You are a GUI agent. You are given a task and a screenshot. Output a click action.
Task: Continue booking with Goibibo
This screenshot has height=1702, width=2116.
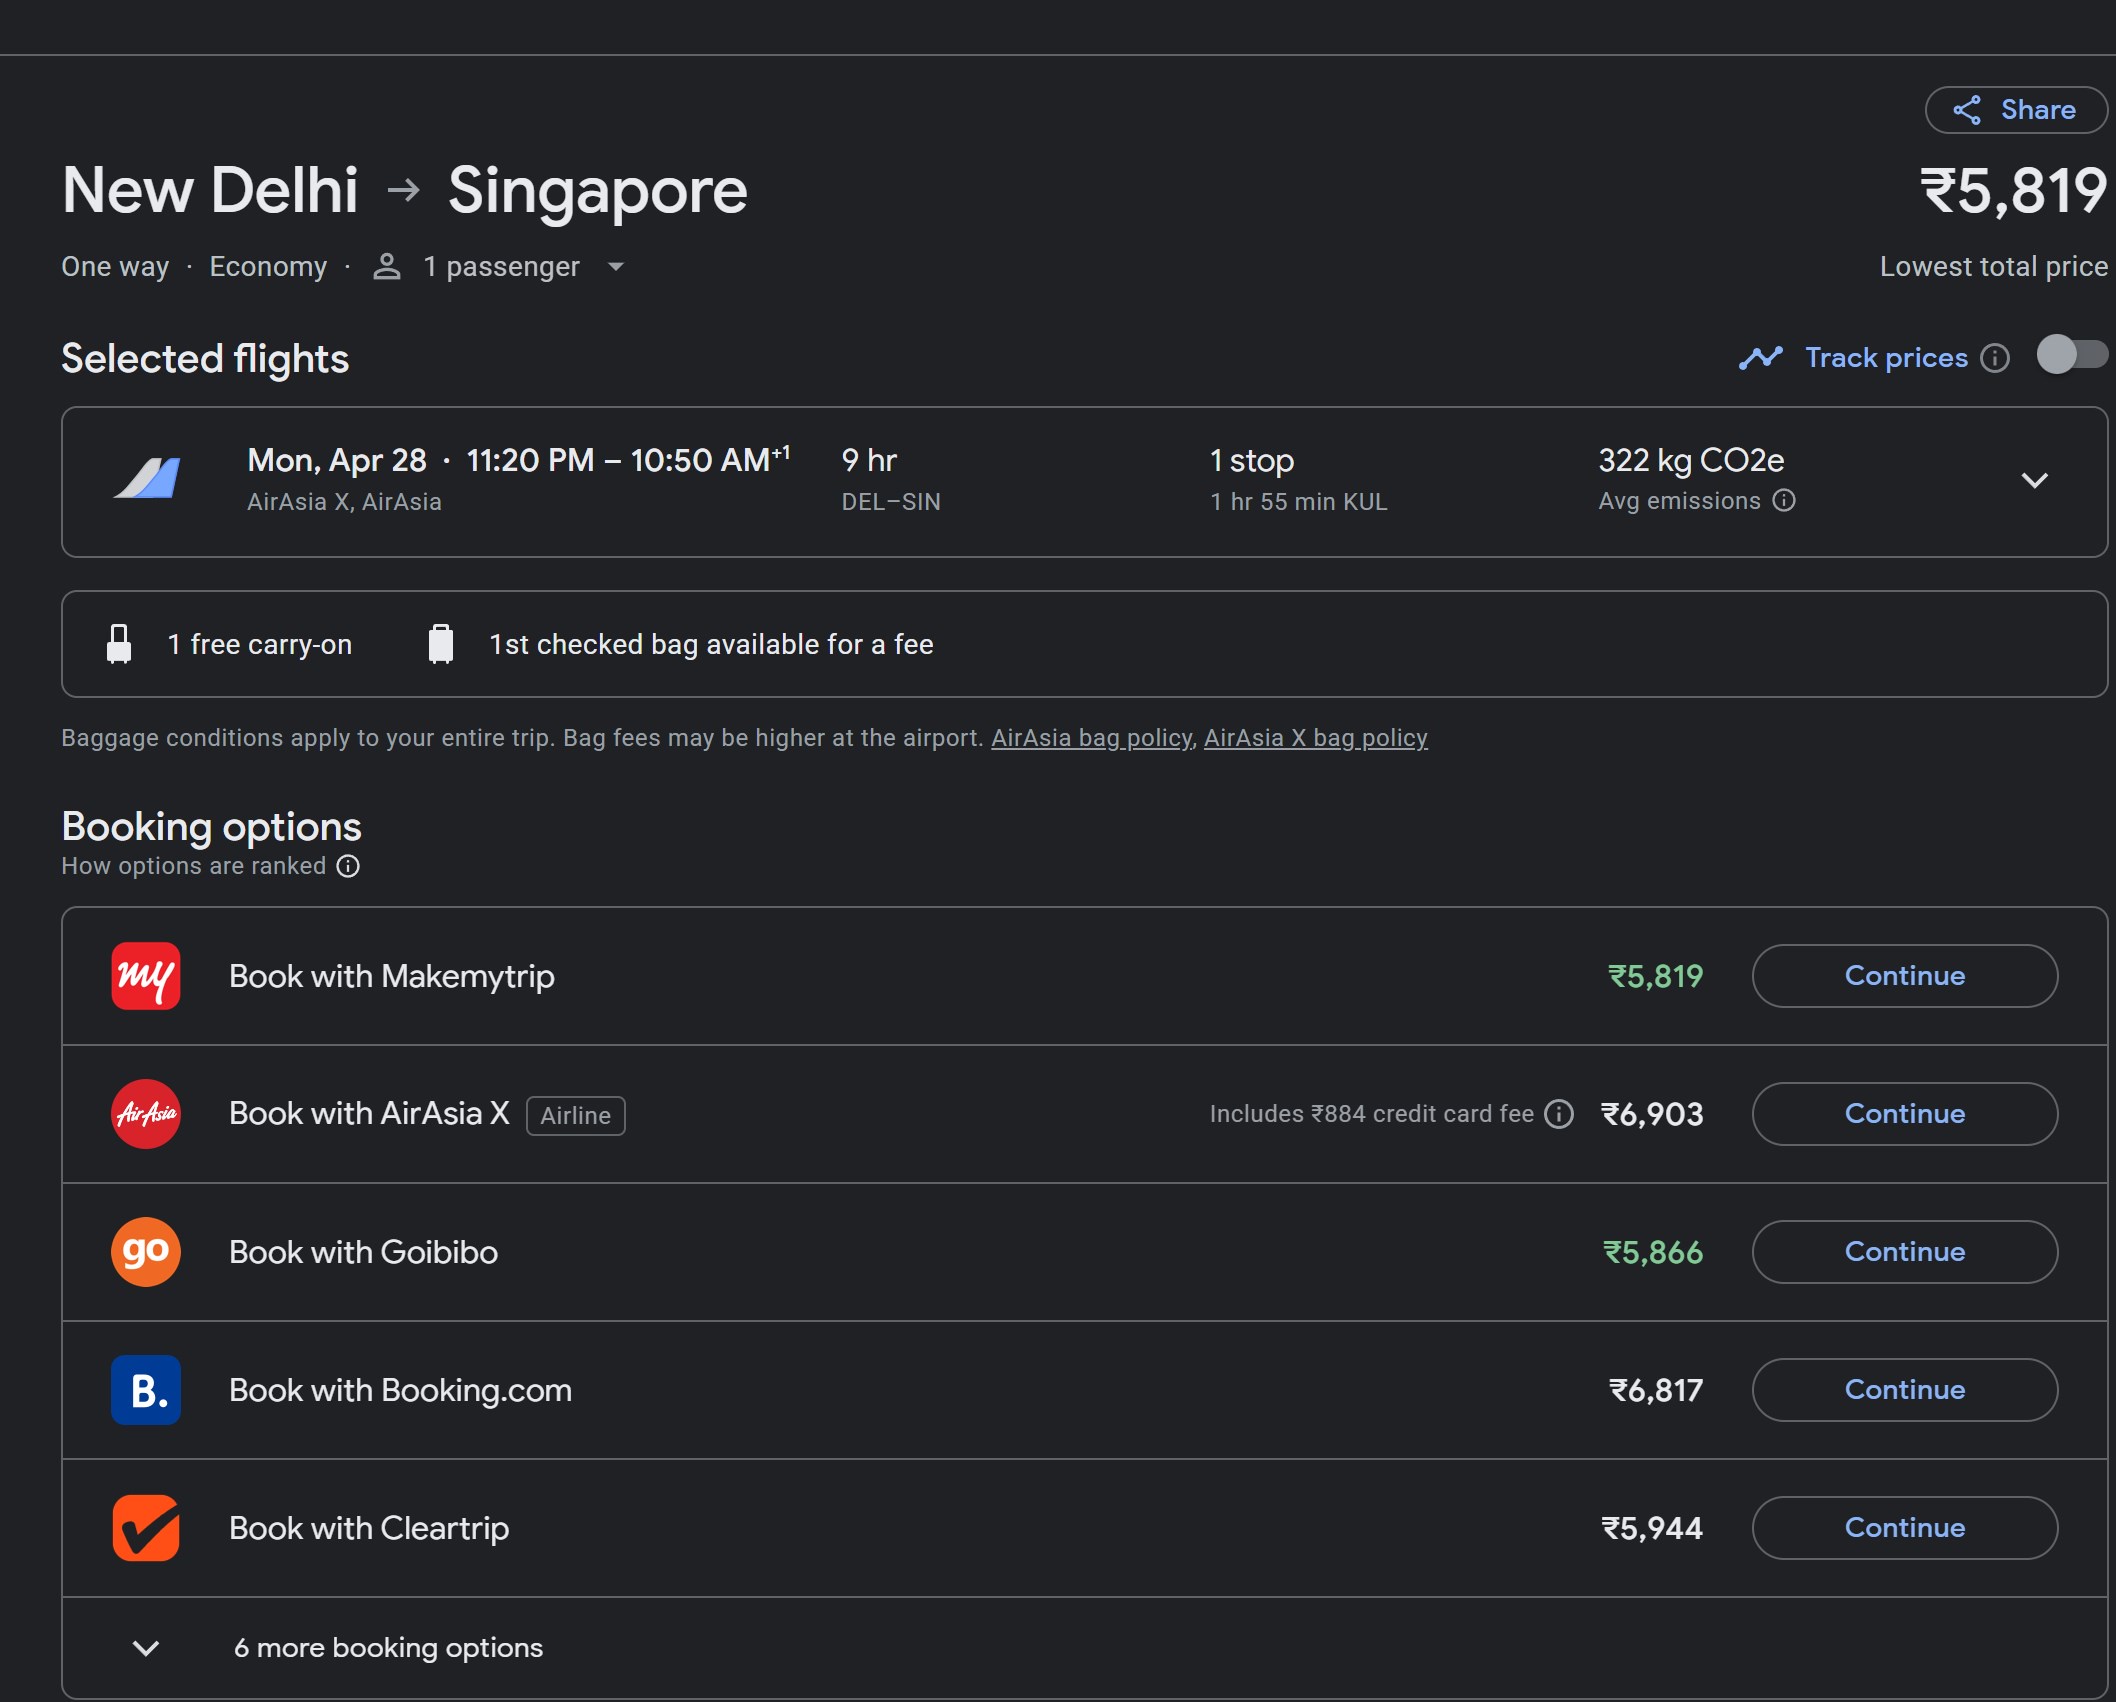pyautogui.click(x=1905, y=1252)
